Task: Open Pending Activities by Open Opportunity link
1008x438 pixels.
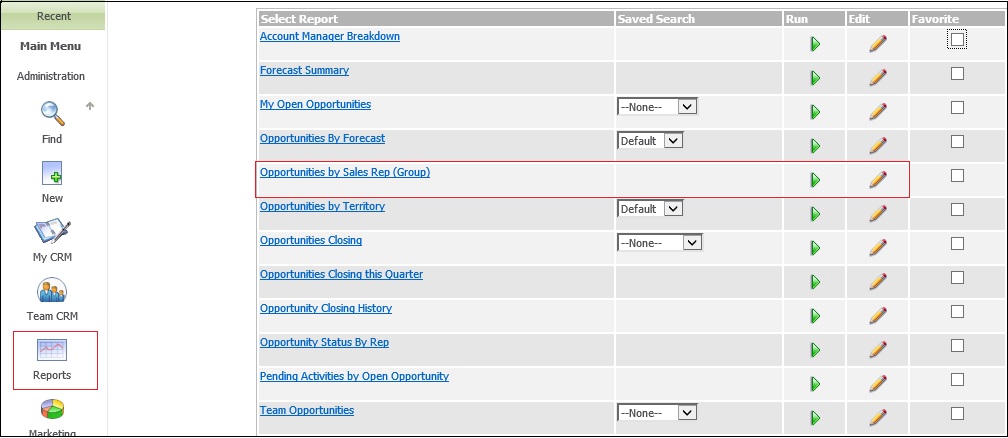Action: click(354, 377)
